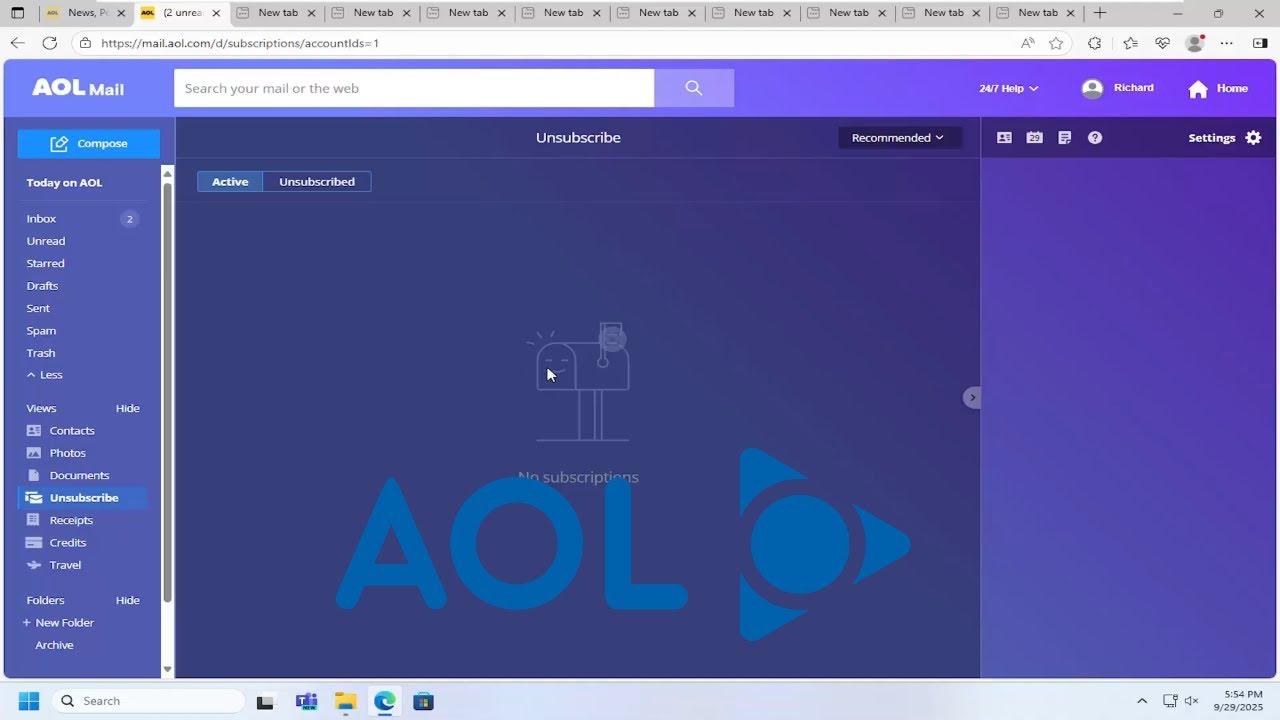Close the AOL mail browser tab
This screenshot has width=1280, height=720.
point(216,13)
